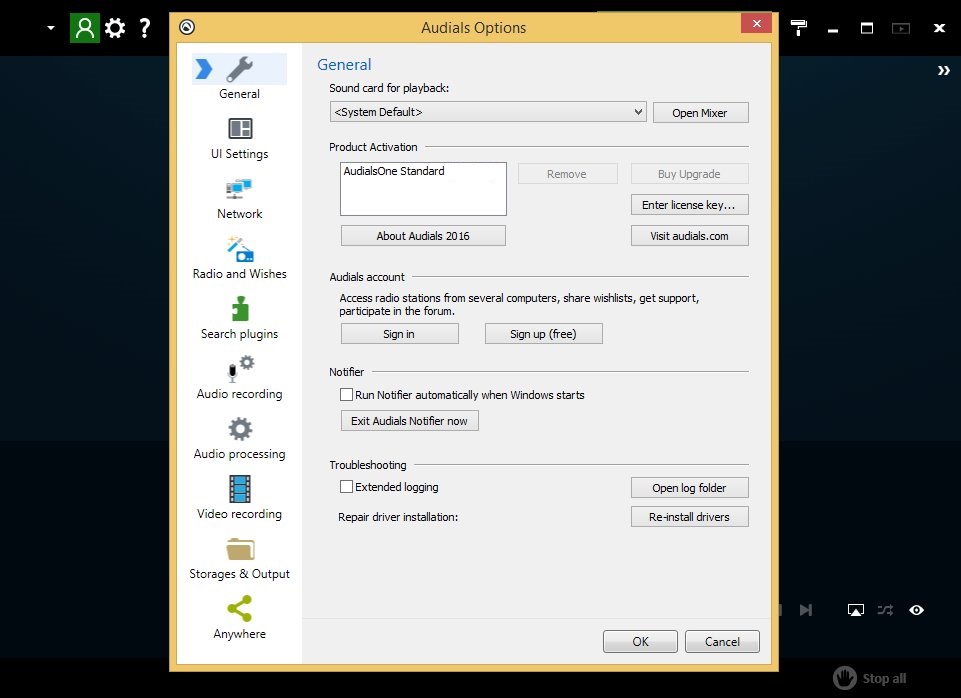This screenshot has height=698, width=961.
Task: Open Anywhere share icon
Action: coord(240,609)
